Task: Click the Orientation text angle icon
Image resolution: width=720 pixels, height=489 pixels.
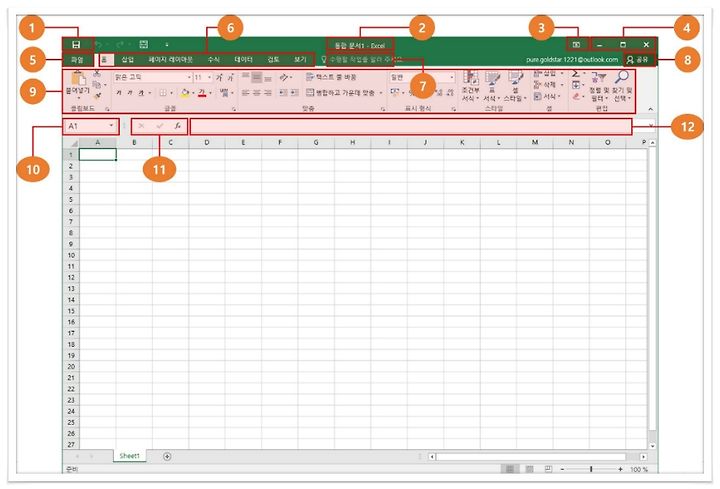Action: click(x=284, y=77)
